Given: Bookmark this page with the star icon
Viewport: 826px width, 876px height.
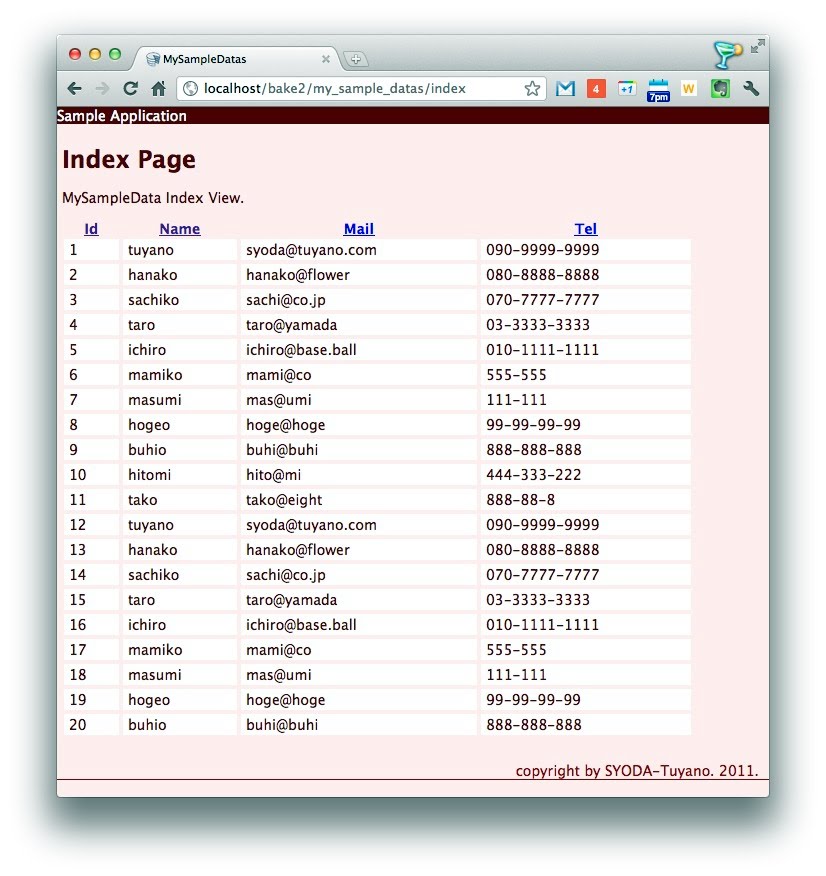Looking at the screenshot, I should pos(532,88).
